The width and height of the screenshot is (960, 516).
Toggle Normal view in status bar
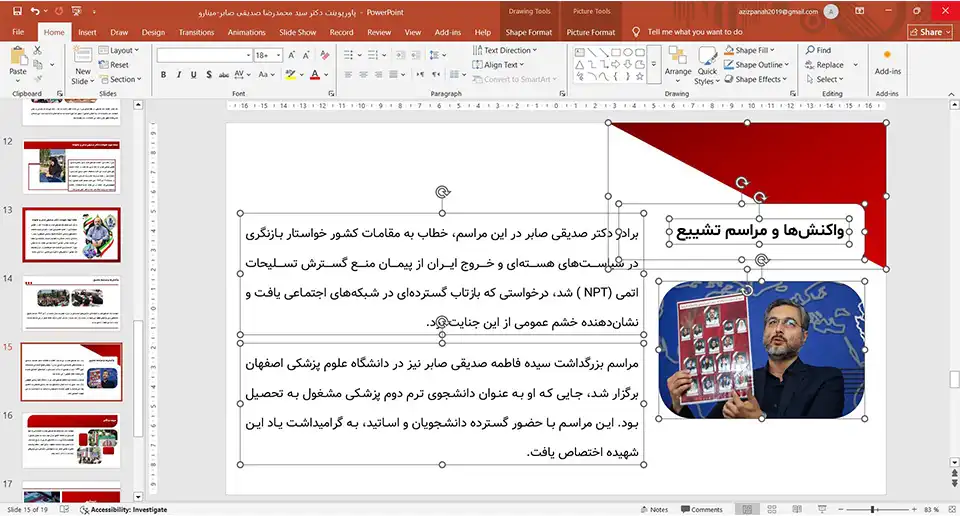[747, 509]
